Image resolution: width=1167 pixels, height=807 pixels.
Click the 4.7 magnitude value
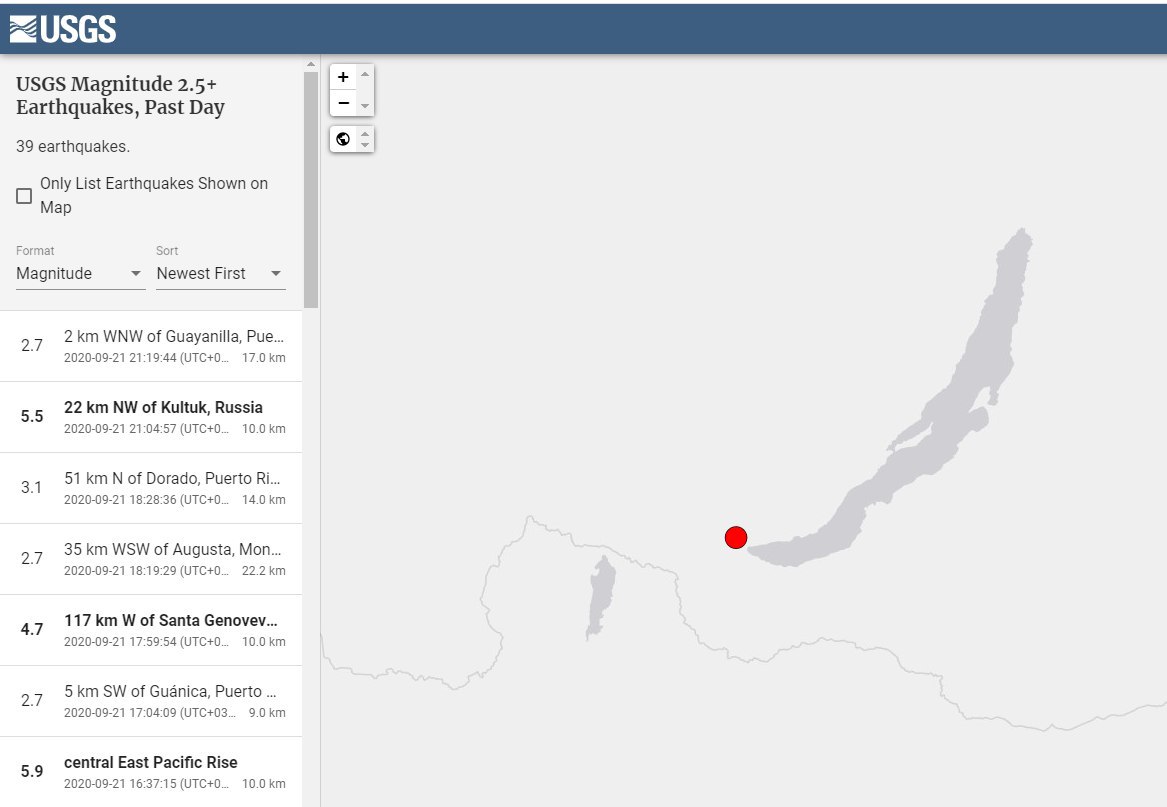tap(32, 629)
